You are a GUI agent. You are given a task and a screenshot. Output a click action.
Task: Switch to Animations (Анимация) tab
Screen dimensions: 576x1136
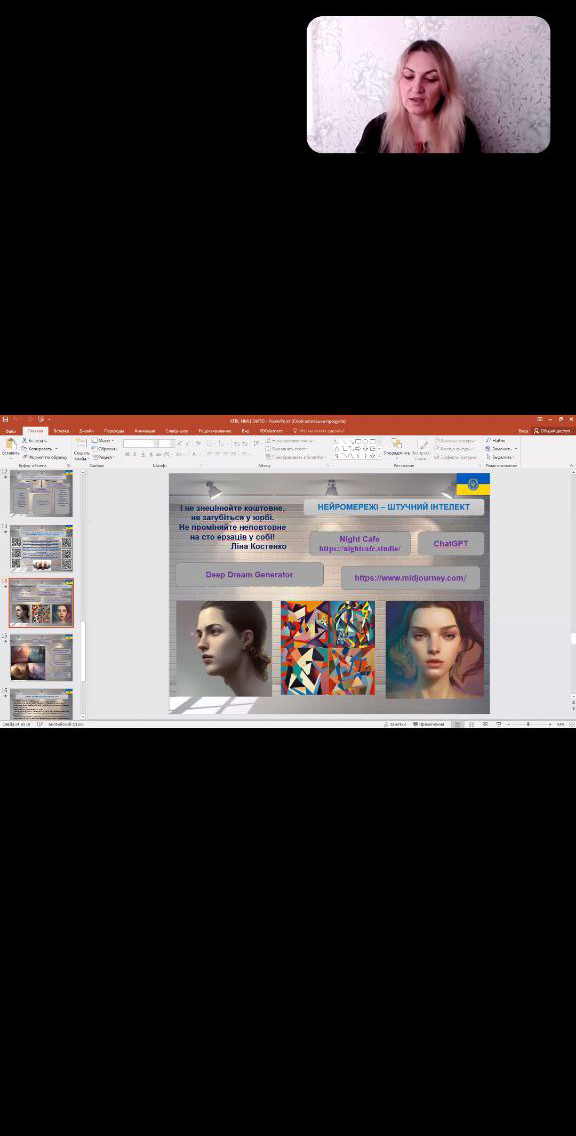coord(144,430)
